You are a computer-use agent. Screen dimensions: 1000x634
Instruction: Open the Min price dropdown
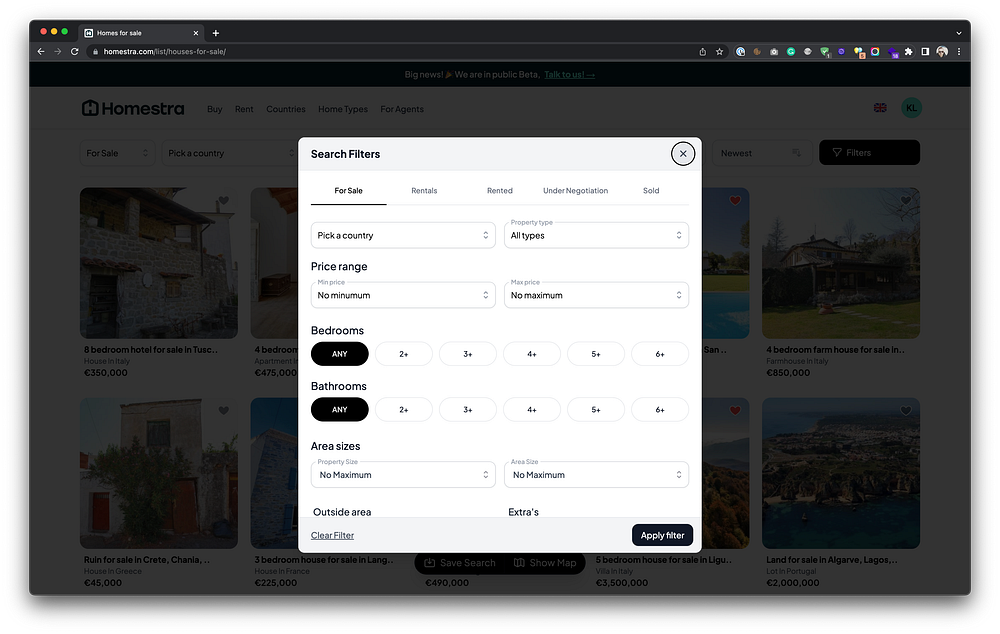click(x=403, y=295)
